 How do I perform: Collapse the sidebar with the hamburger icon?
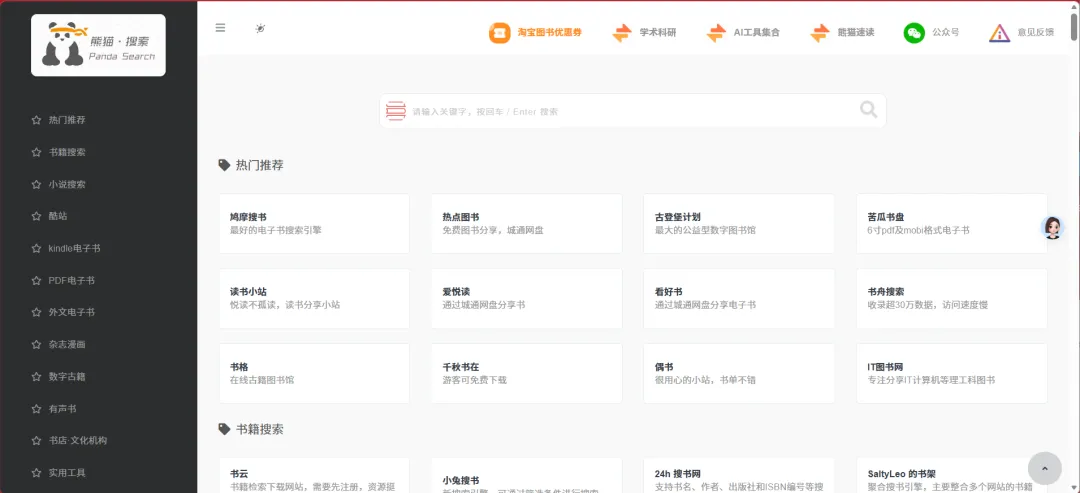click(x=220, y=28)
